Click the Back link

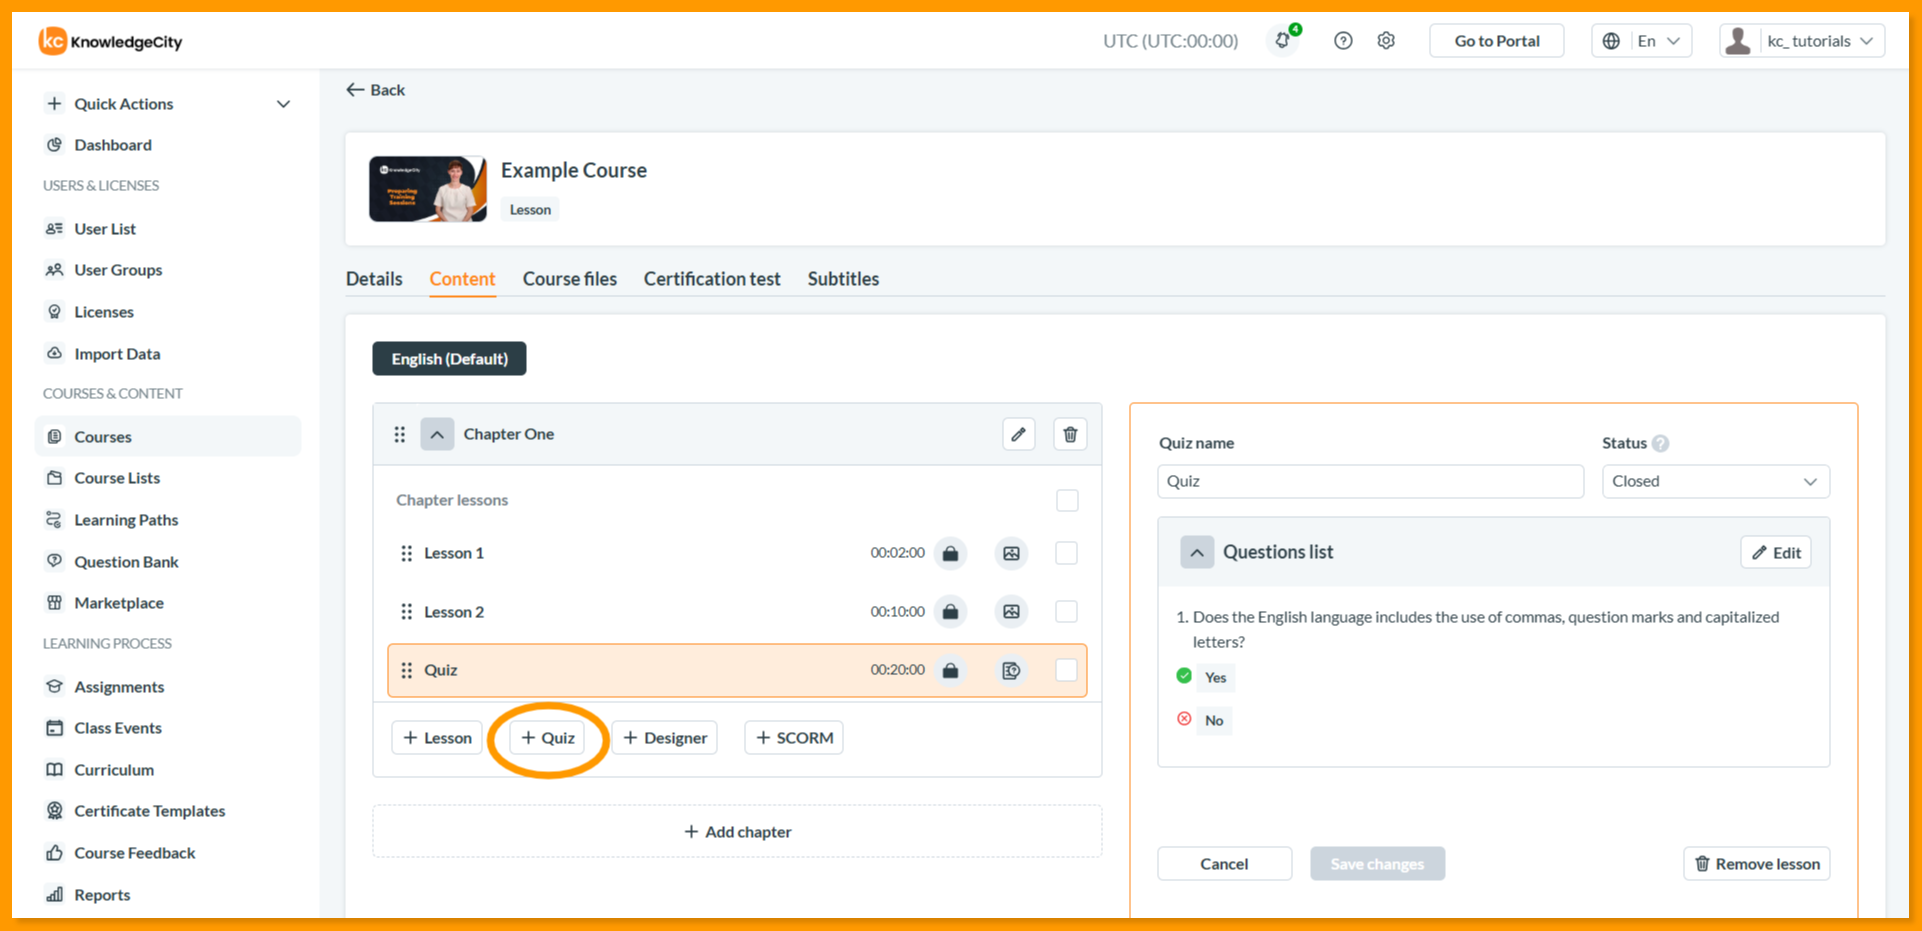tap(376, 90)
